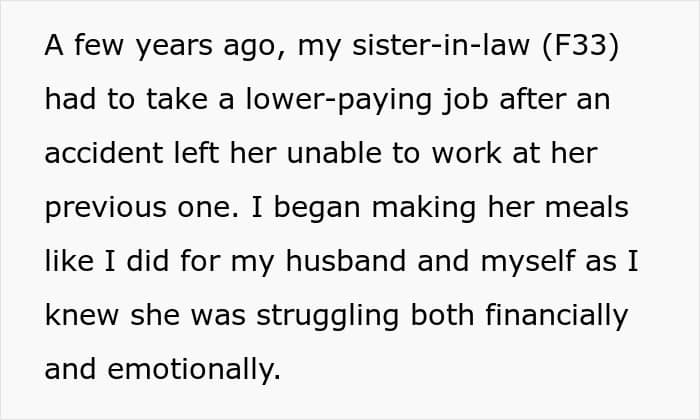Click the word 'making'

(424, 208)
